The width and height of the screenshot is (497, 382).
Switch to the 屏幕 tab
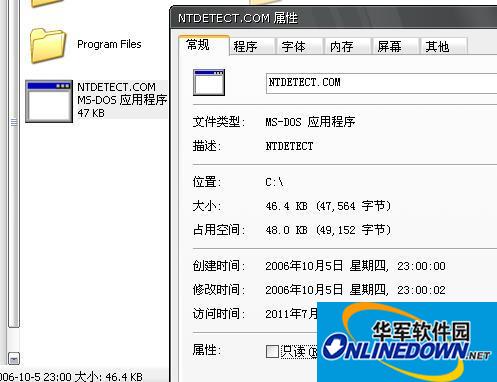[x=396, y=46]
